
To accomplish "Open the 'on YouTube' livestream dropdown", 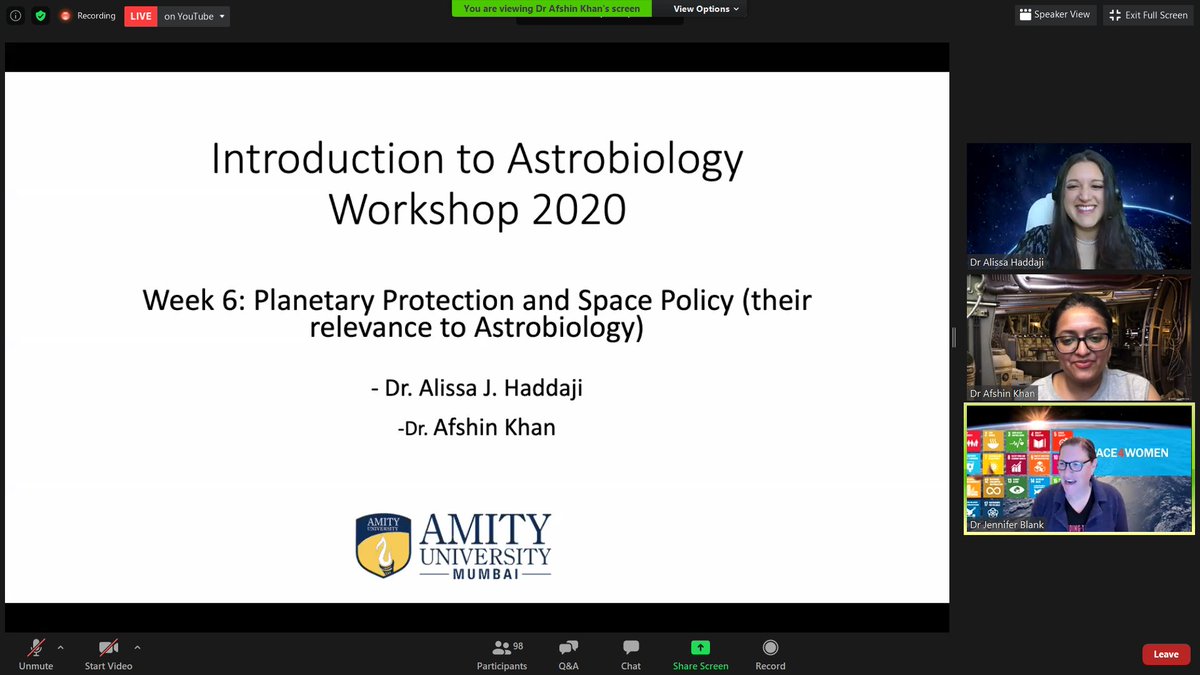I will (194, 16).
